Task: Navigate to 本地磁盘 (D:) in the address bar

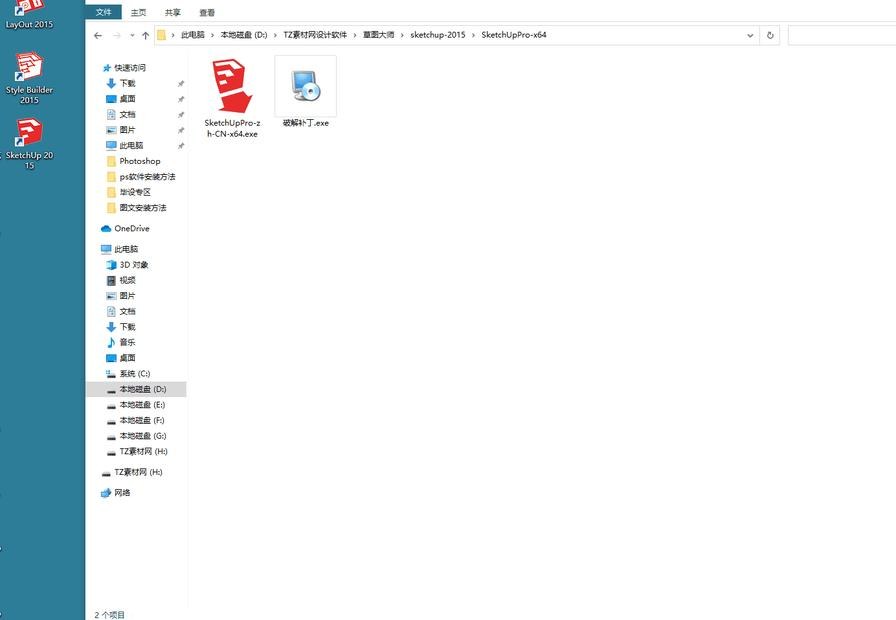Action: 244,35
